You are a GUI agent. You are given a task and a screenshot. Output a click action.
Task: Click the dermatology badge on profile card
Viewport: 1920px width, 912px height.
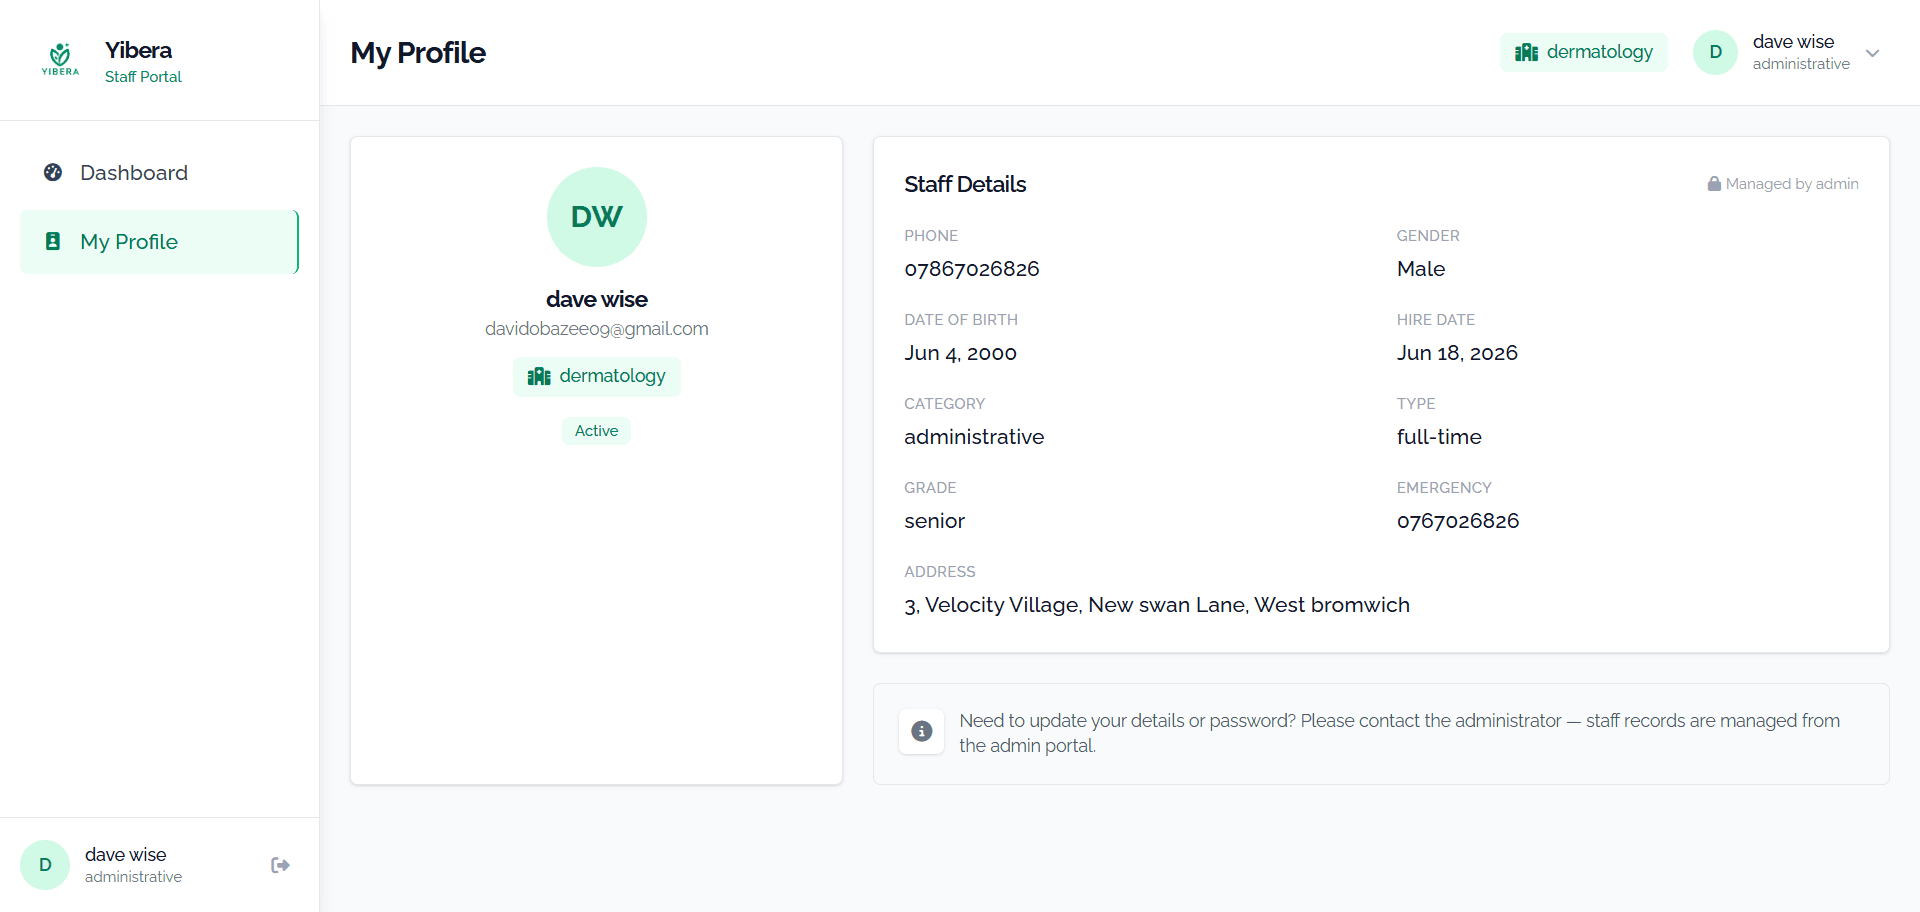point(597,377)
